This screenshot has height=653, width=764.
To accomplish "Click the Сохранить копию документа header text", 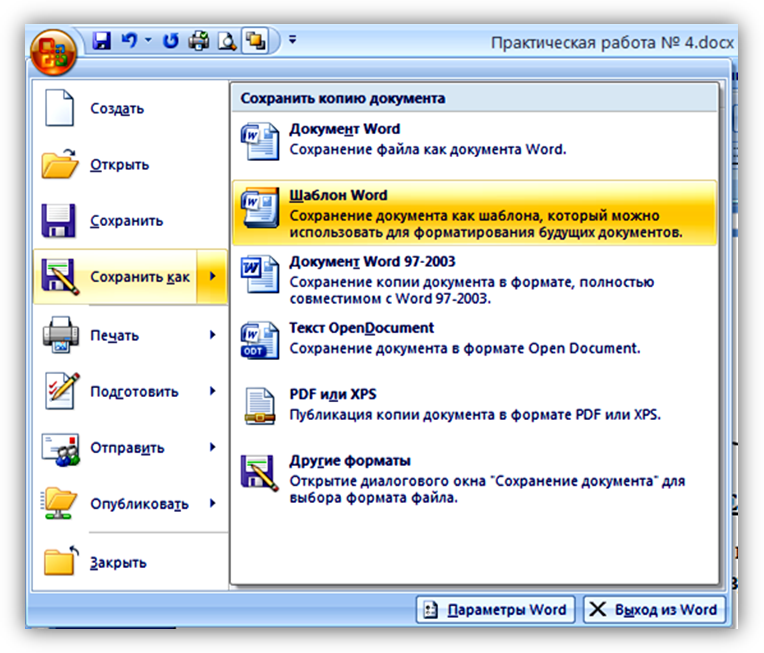I will [343, 98].
